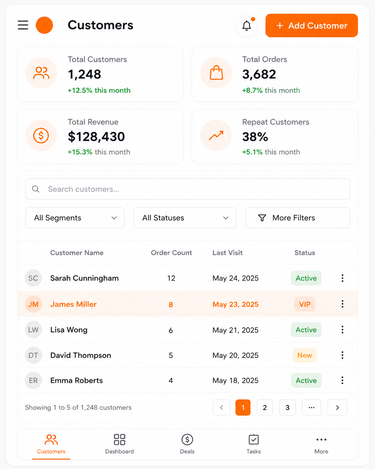Switch to the Tasks bottom tab

pos(254,444)
